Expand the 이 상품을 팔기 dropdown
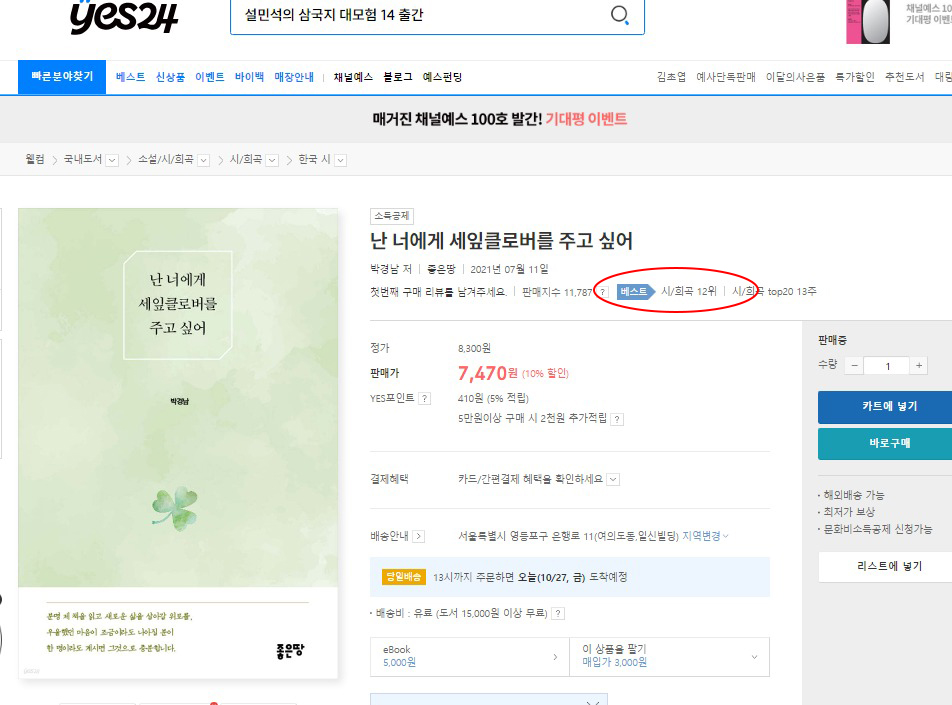The image size is (952, 705). [670, 656]
